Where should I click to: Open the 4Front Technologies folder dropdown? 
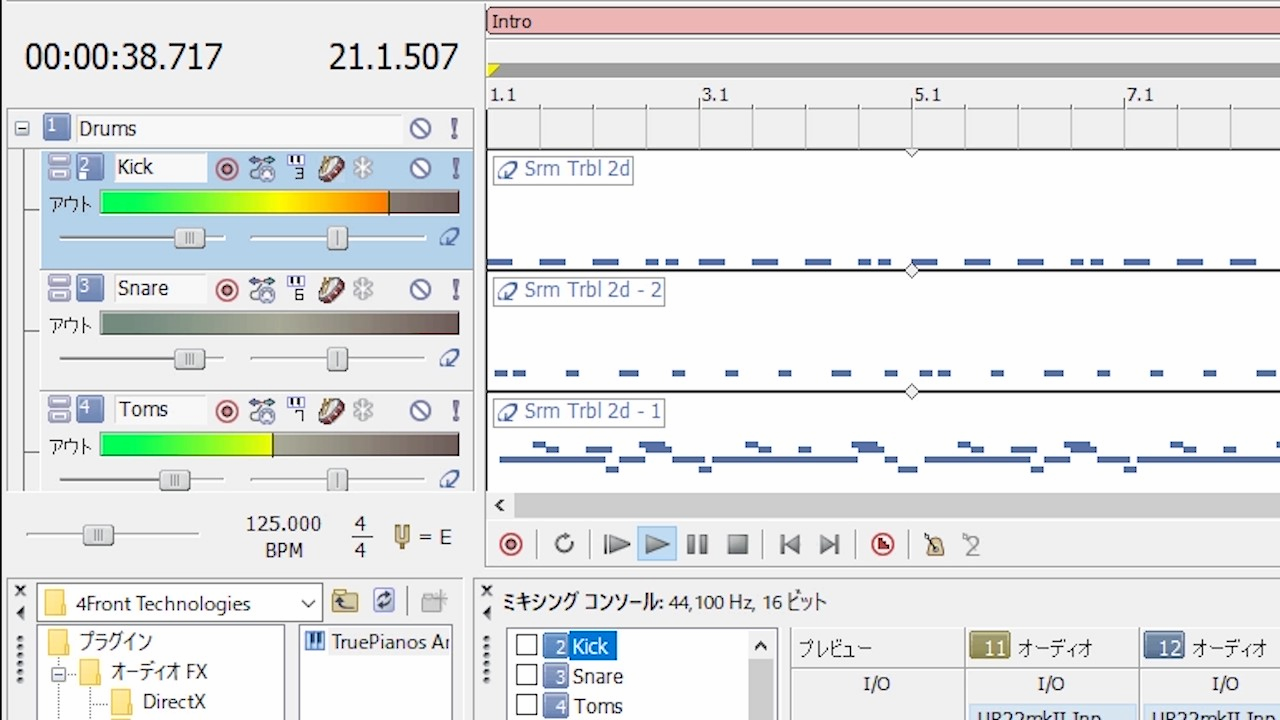pos(308,604)
